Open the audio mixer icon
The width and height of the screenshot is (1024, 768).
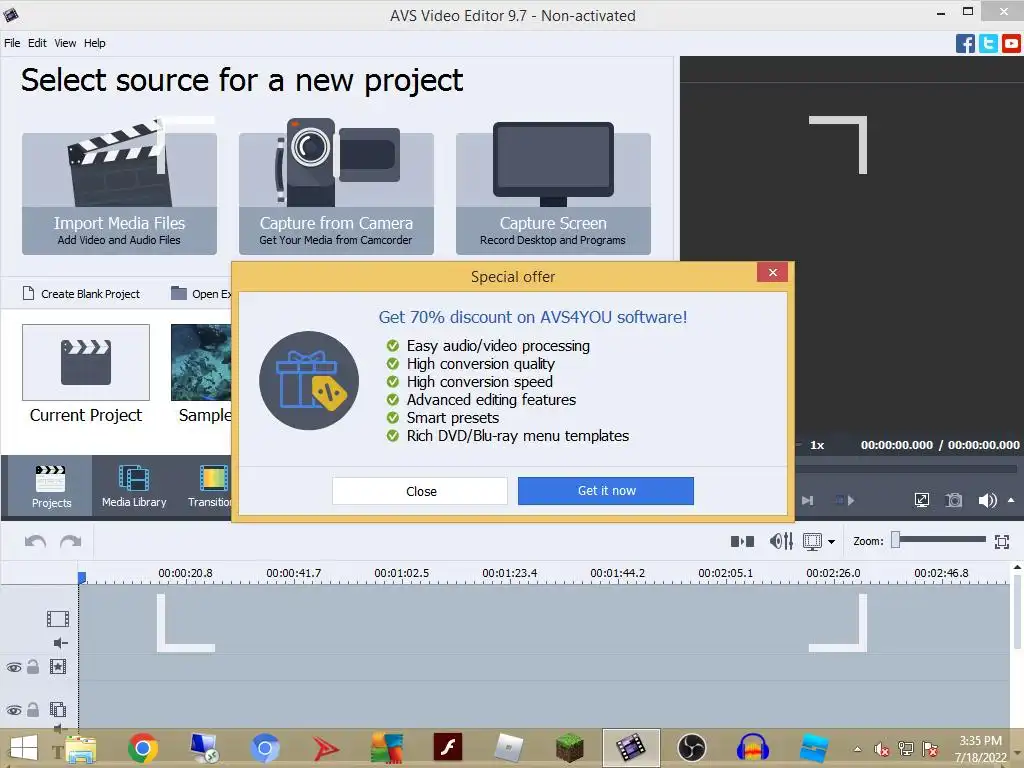(781, 541)
